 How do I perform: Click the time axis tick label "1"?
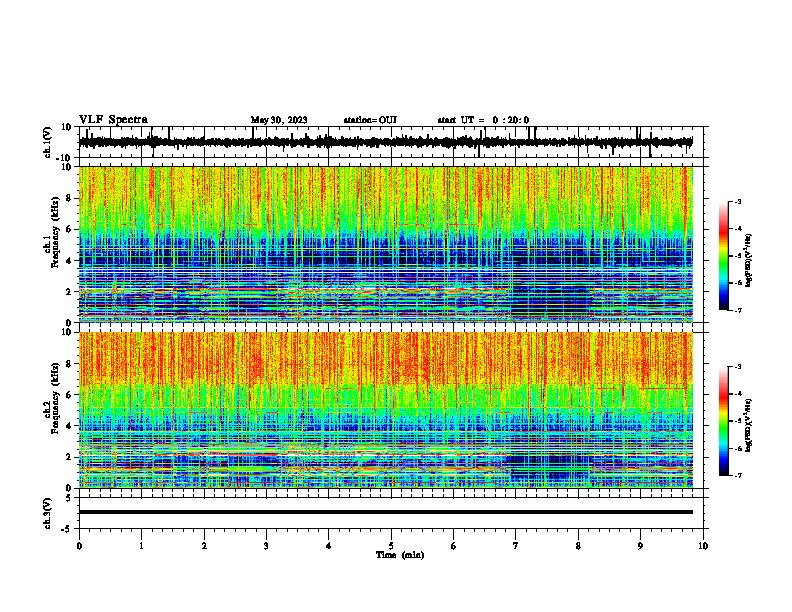point(141,546)
